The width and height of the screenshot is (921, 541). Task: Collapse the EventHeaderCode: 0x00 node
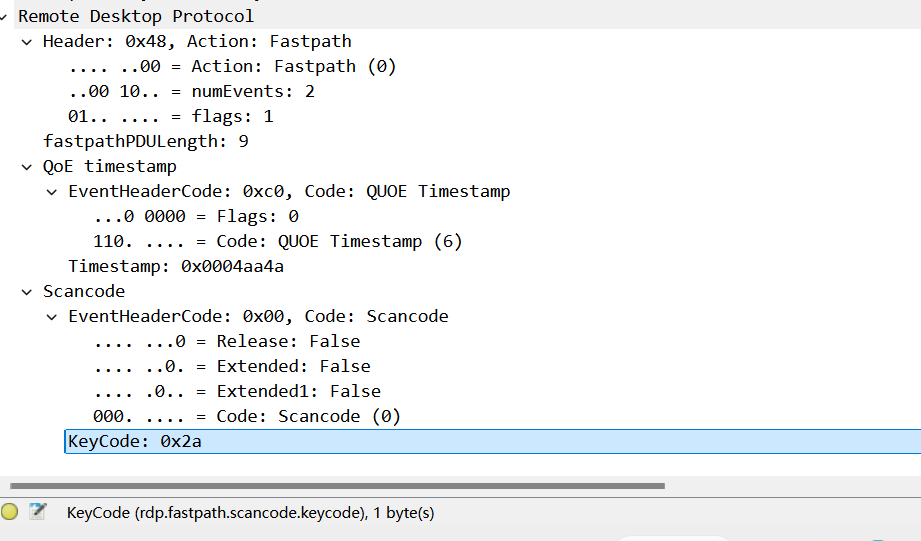[x=52, y=316]
